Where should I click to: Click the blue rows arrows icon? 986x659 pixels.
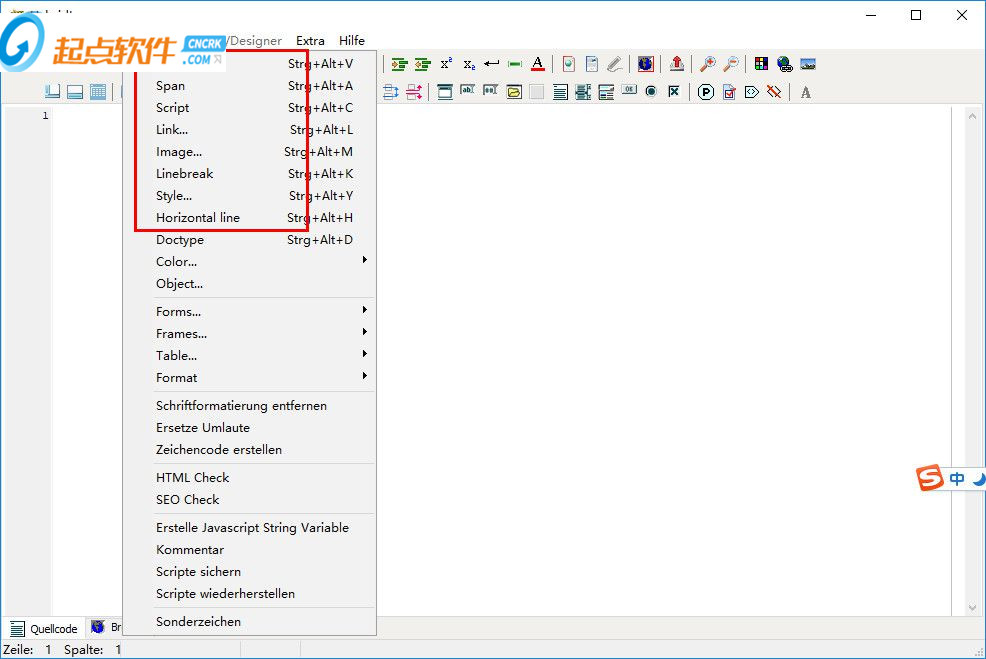coord(391,92)
